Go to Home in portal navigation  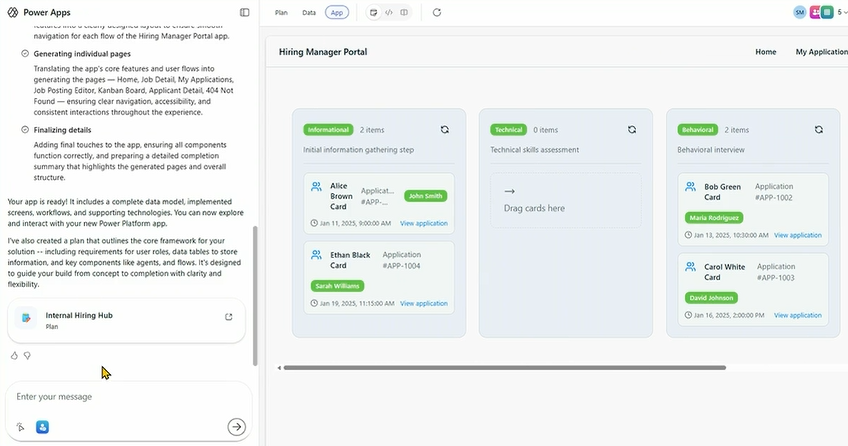[x=765, y=52]
